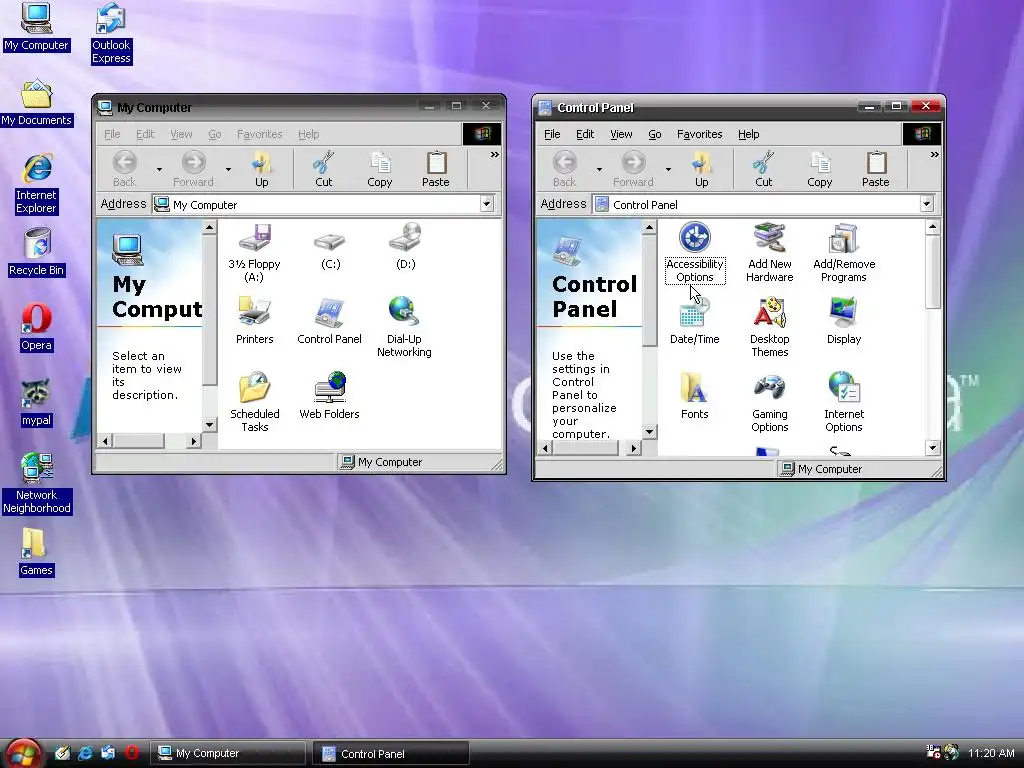This screenshot has height=768, width=1024.
Task: Switch to My Computer taskbar button
Action: pos(228,753)
